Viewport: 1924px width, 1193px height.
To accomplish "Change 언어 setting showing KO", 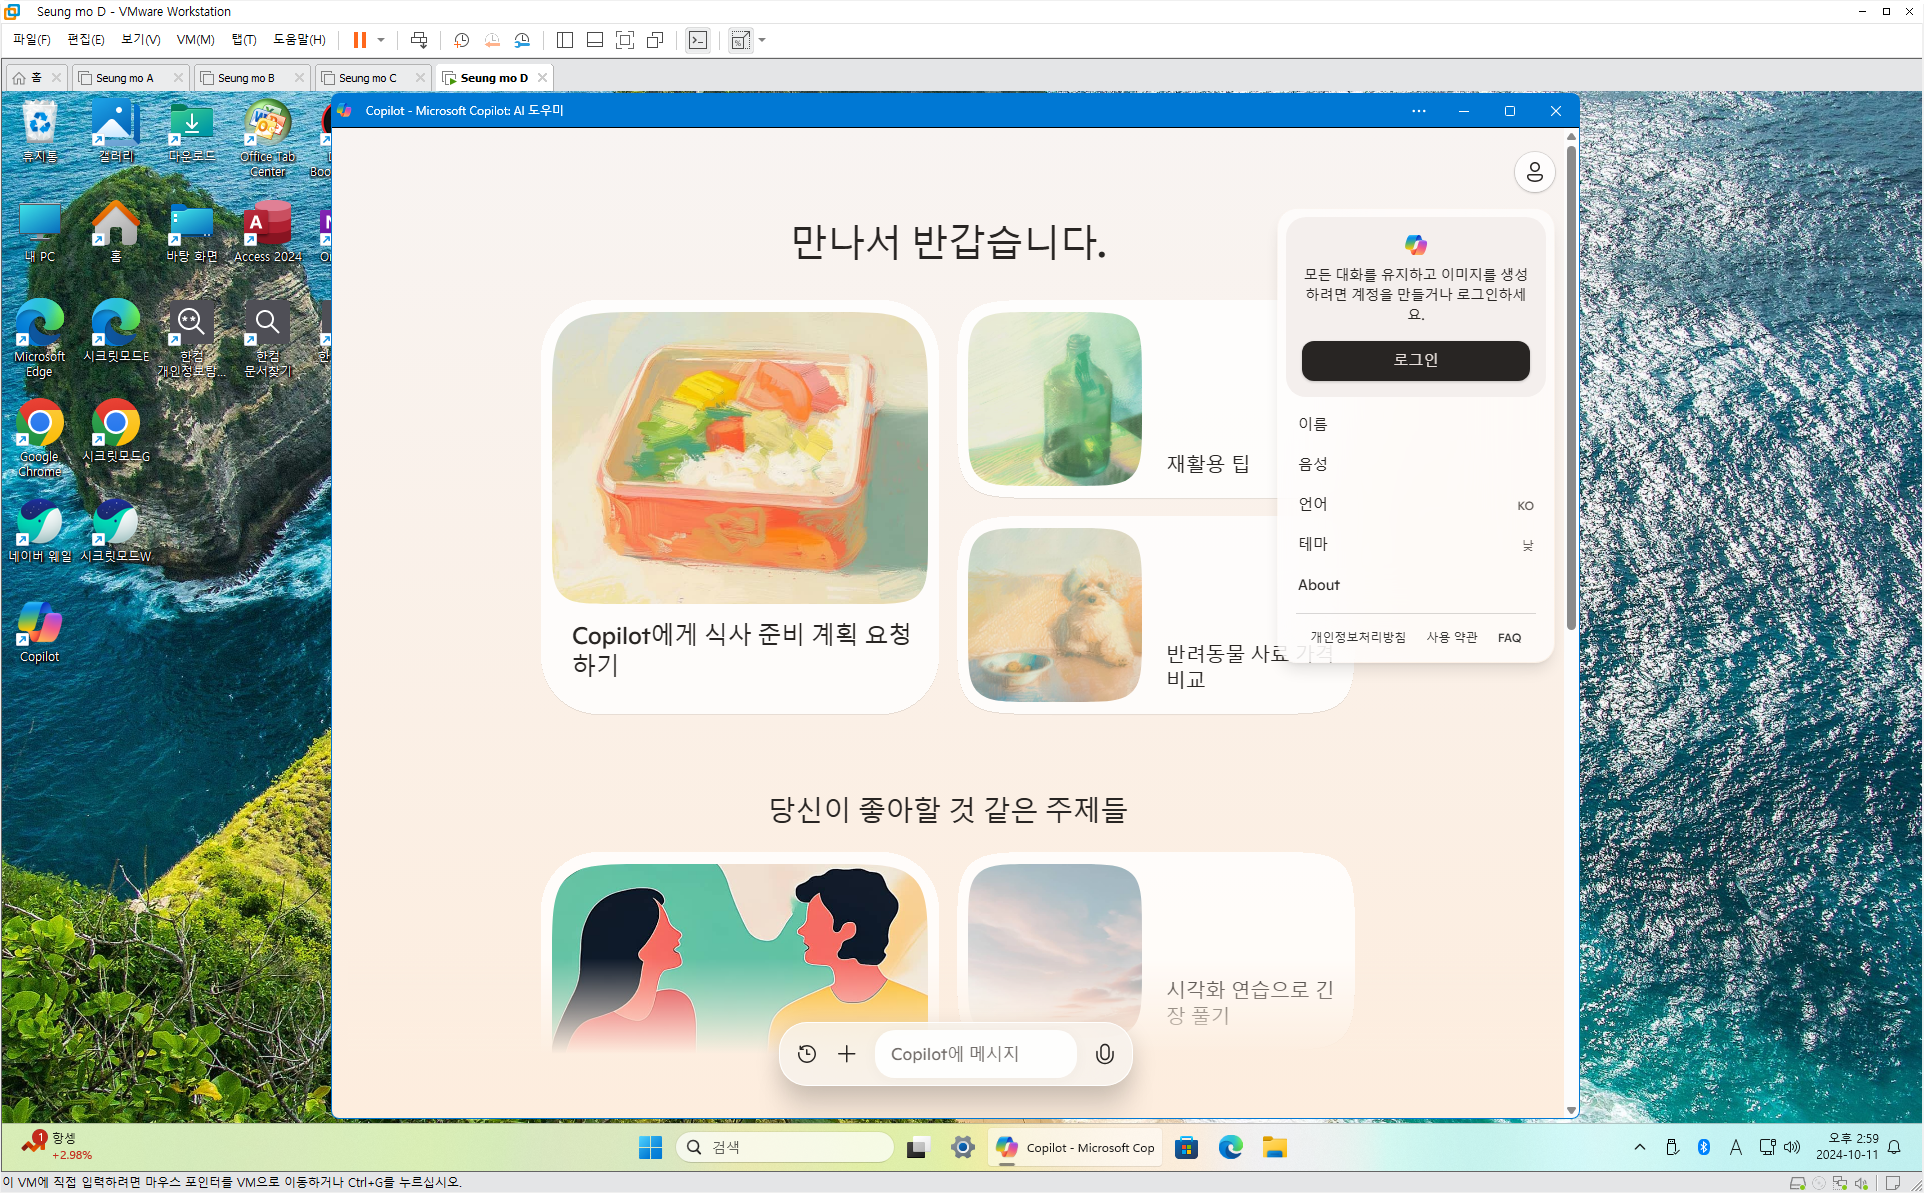I will coord(1415,504).
